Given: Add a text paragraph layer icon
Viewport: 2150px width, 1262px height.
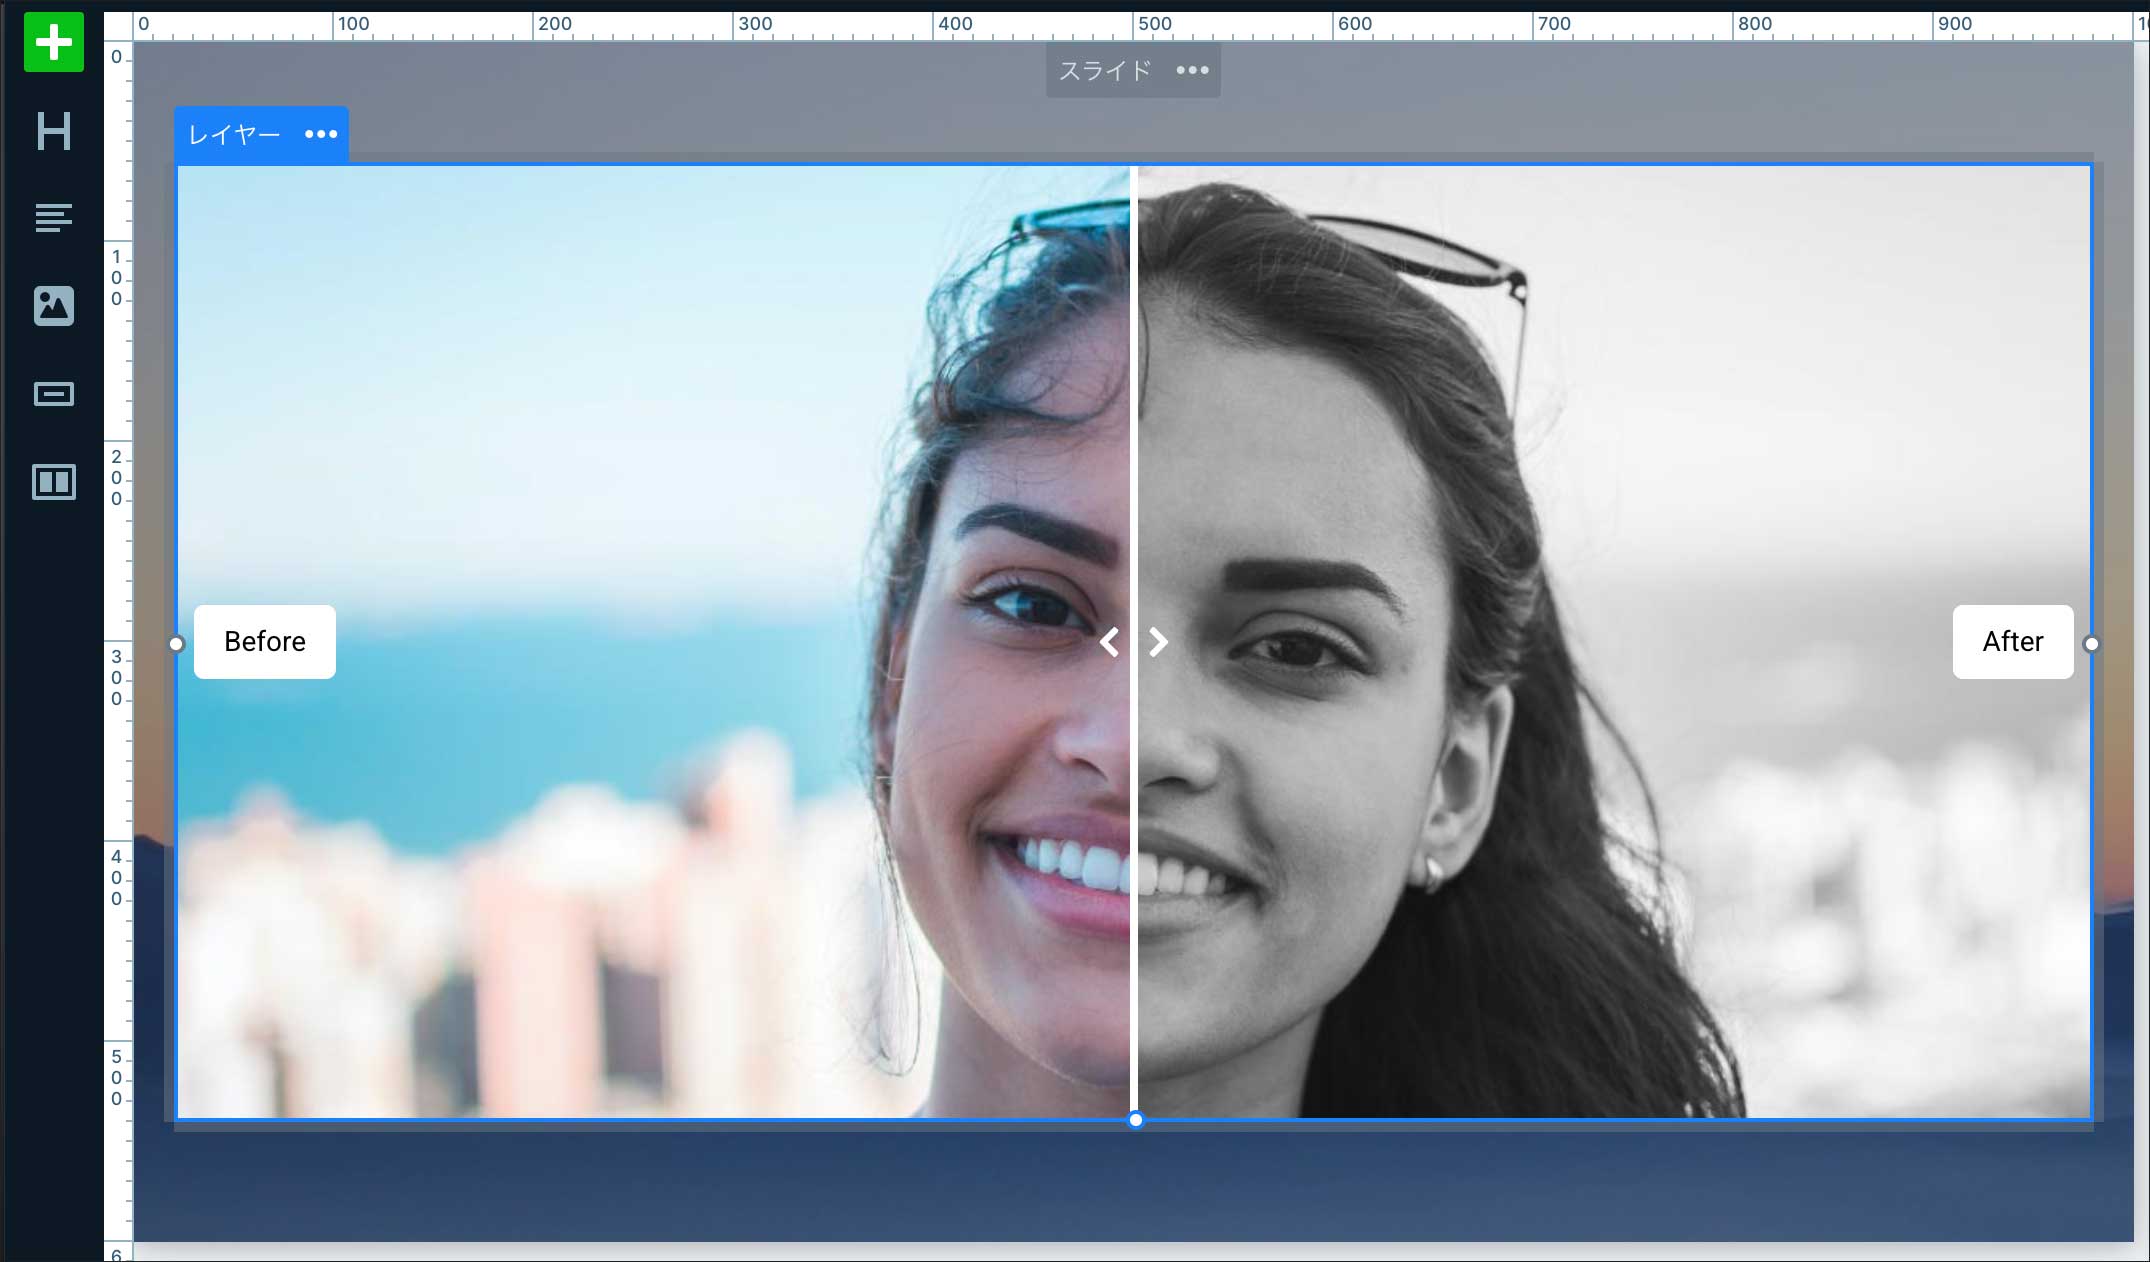Looking at the screenshot, I should 54,218.
